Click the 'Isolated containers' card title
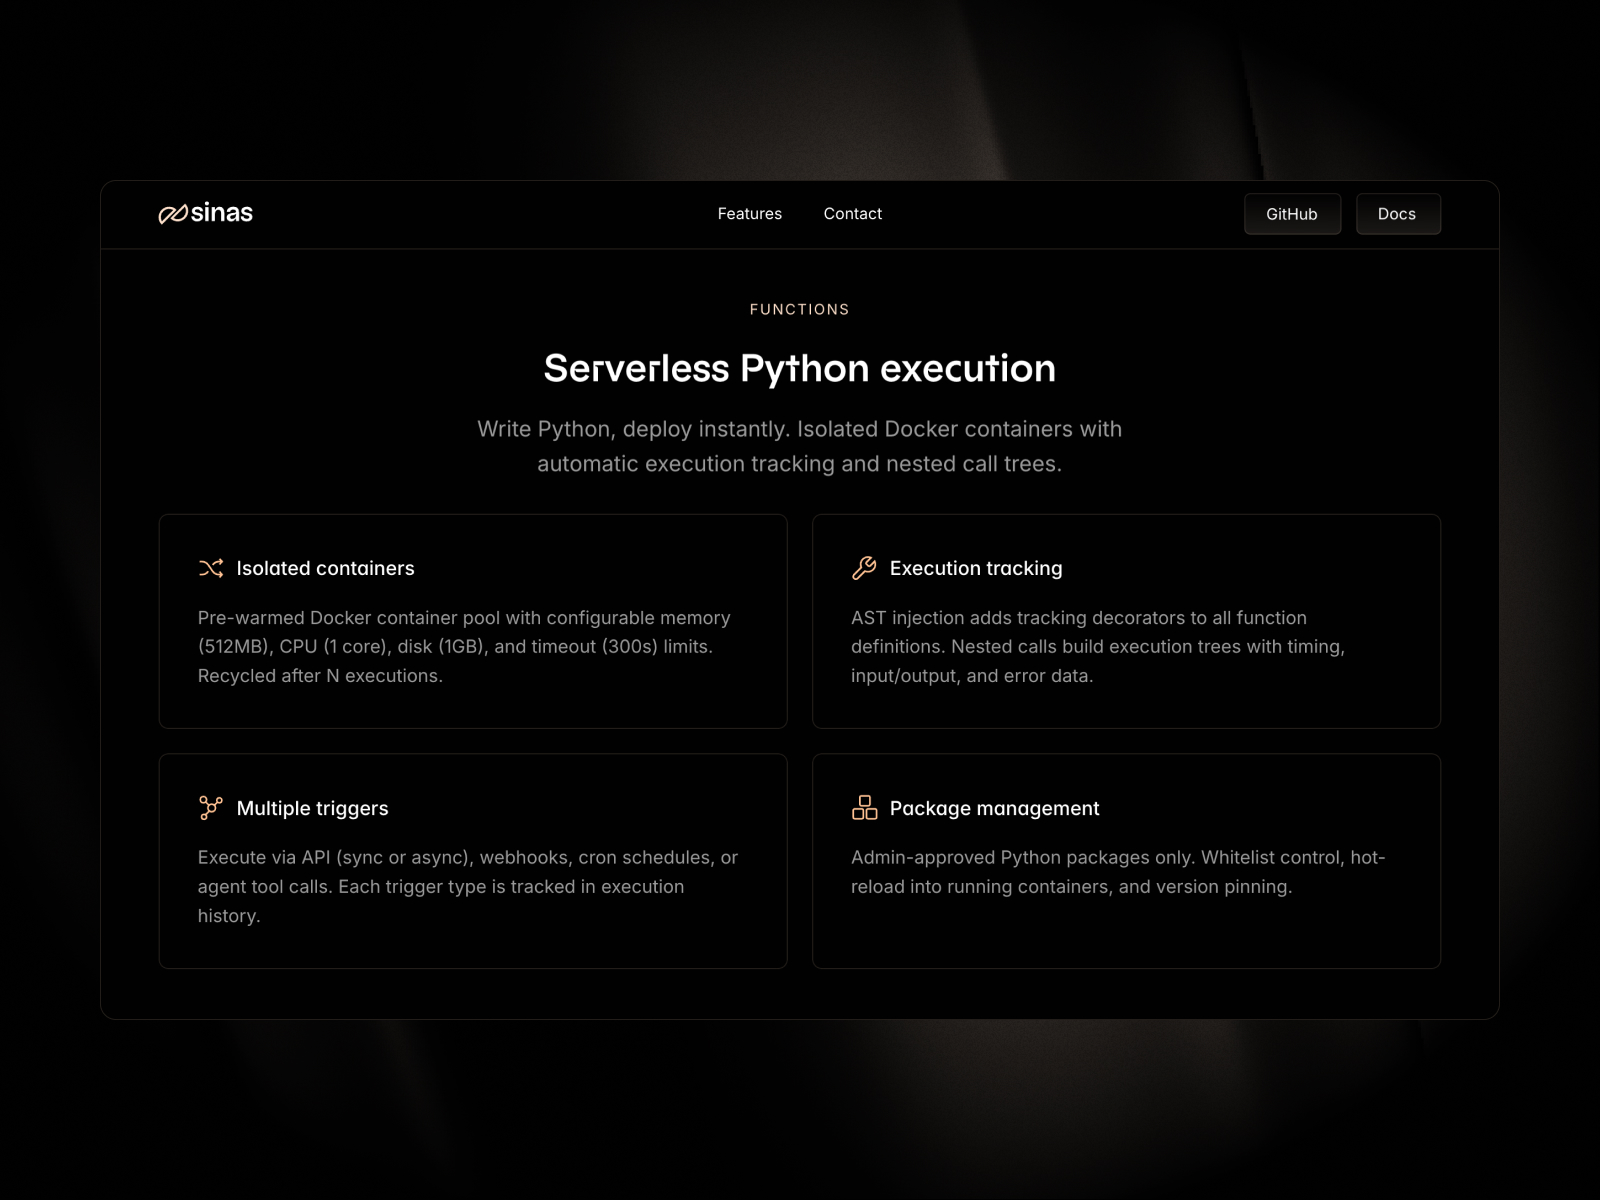The image size is (1600, 1200). tap(325, 568)
